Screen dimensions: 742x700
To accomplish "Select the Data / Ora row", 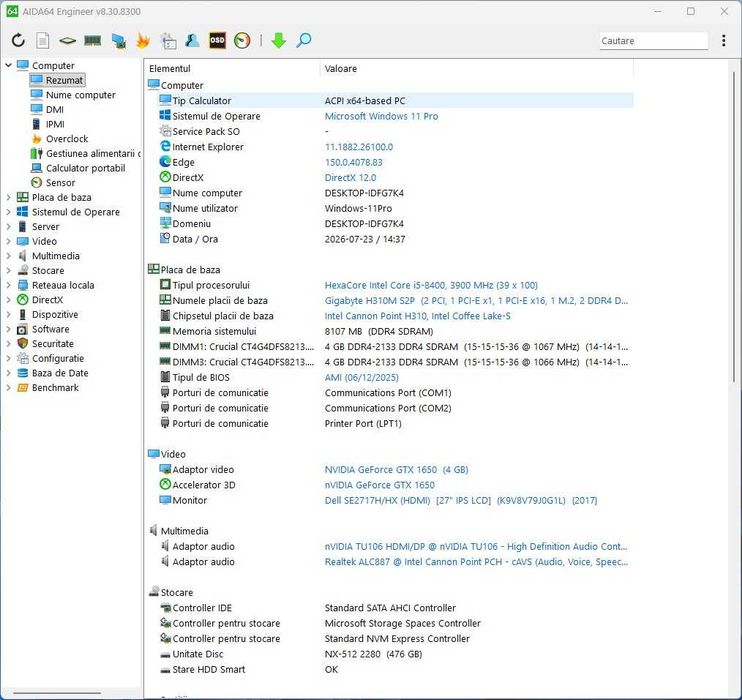I will point(390,239).
